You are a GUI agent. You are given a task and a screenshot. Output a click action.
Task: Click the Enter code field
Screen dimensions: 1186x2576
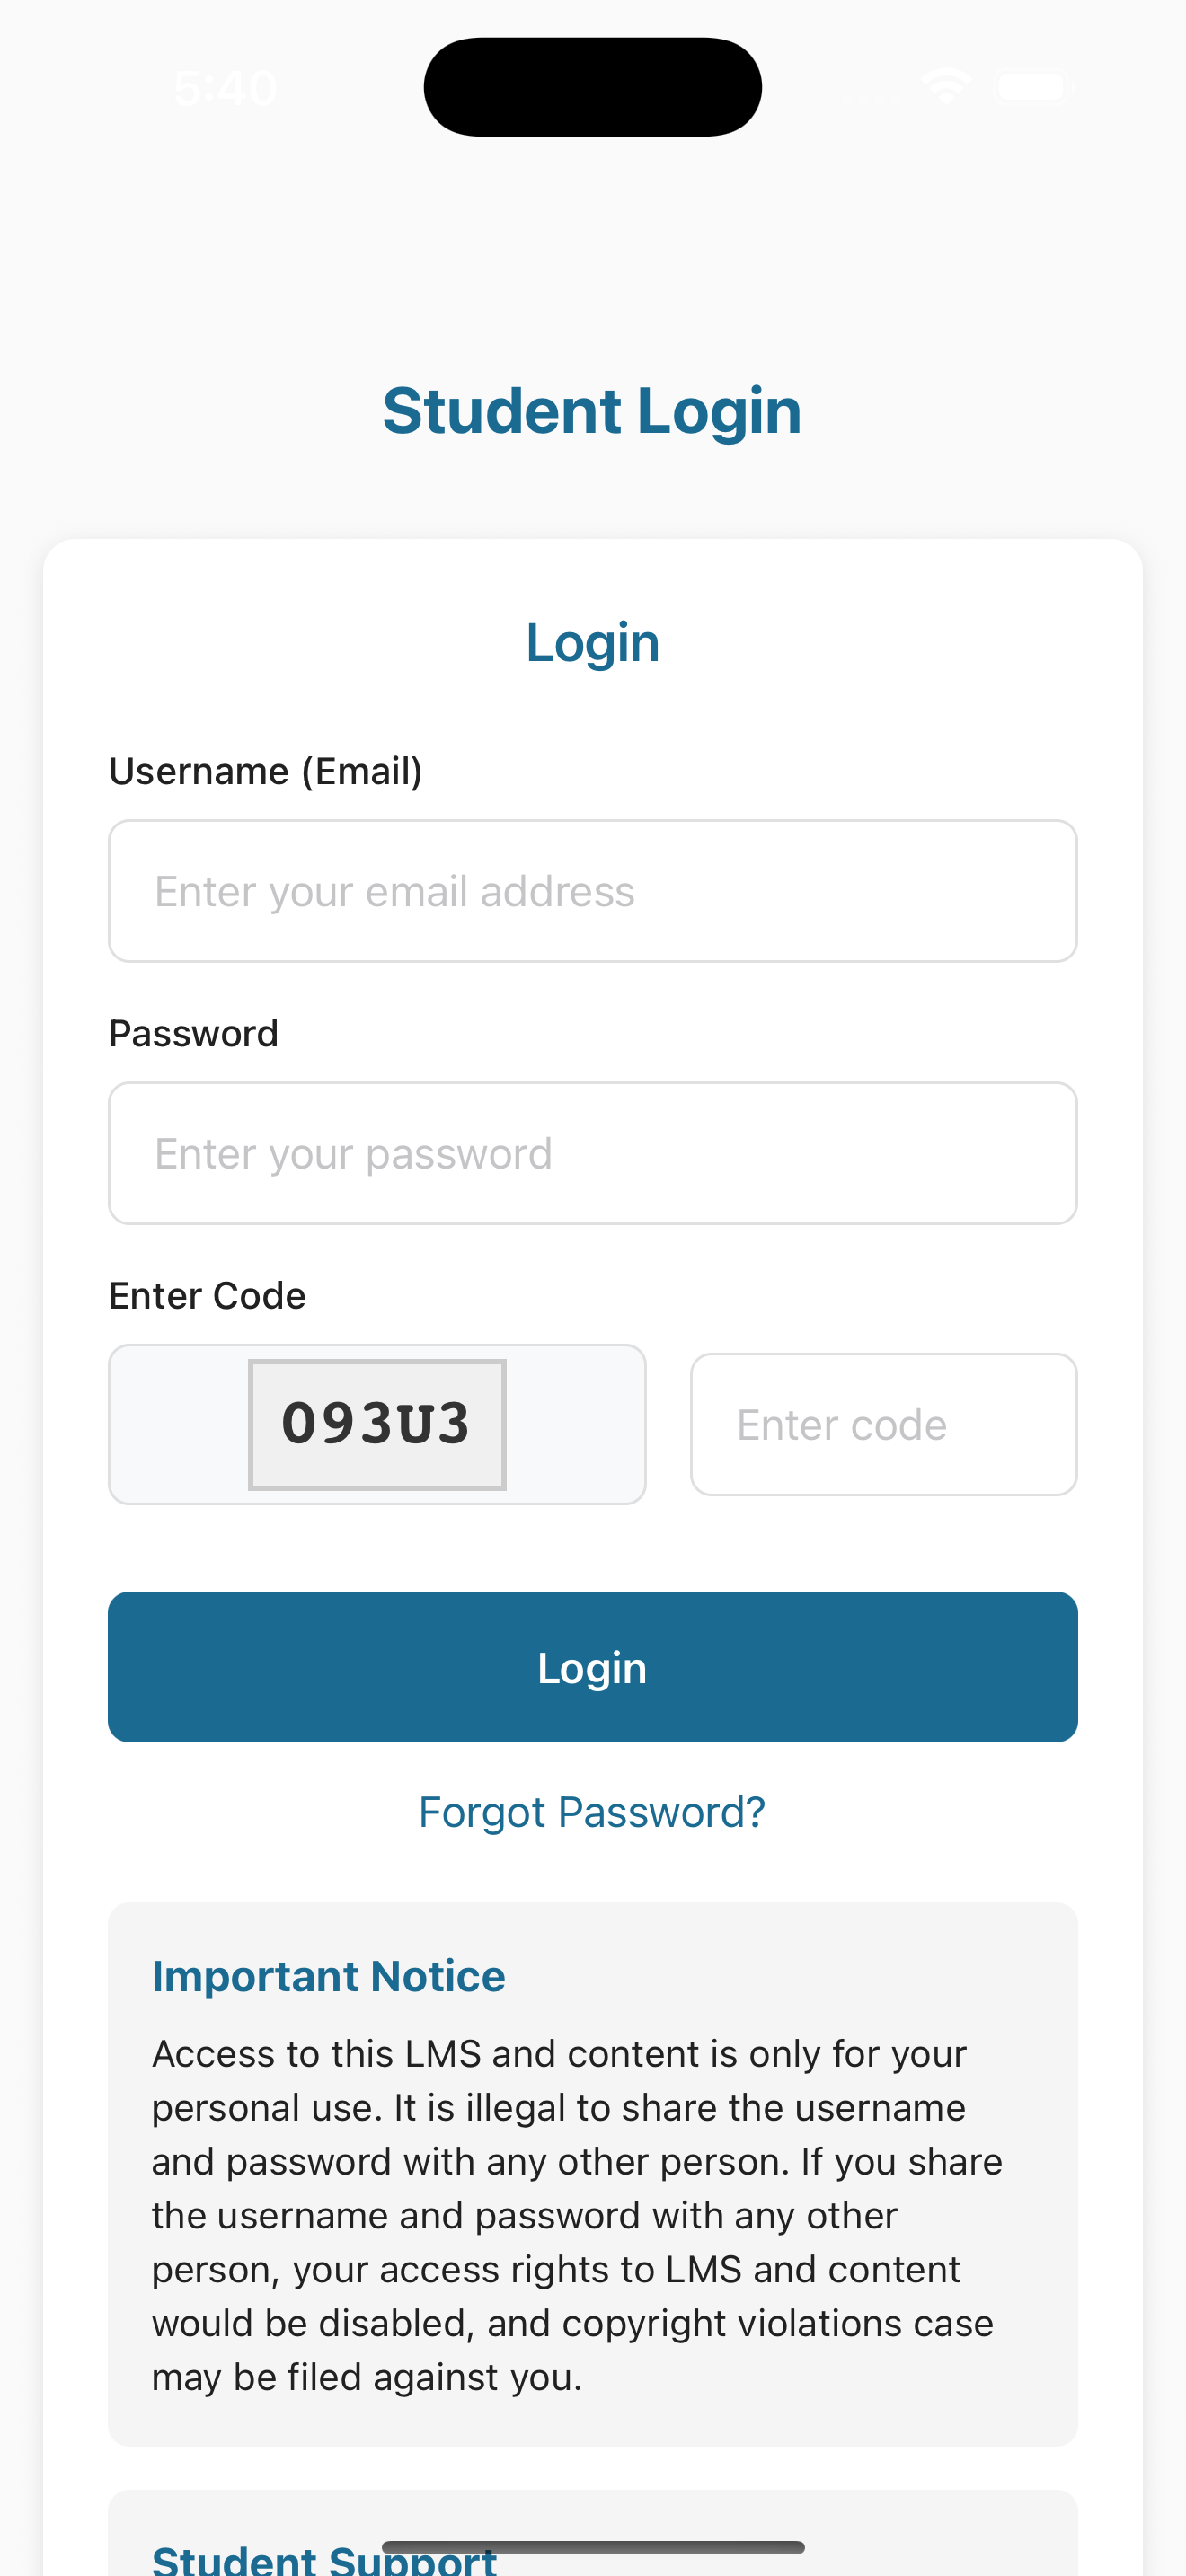click(883, 1423)
